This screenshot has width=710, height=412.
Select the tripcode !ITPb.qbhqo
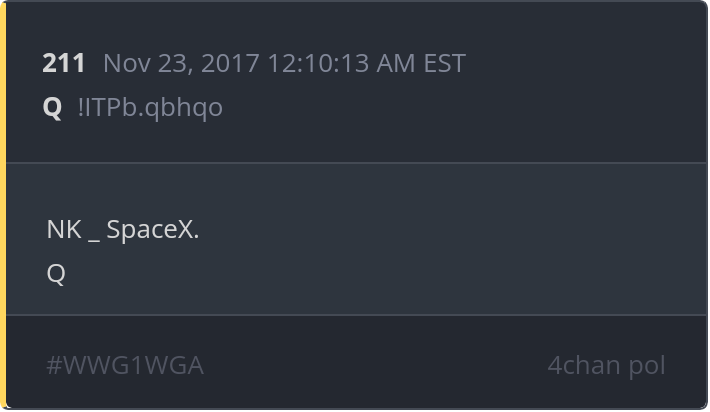click(150, 108)
